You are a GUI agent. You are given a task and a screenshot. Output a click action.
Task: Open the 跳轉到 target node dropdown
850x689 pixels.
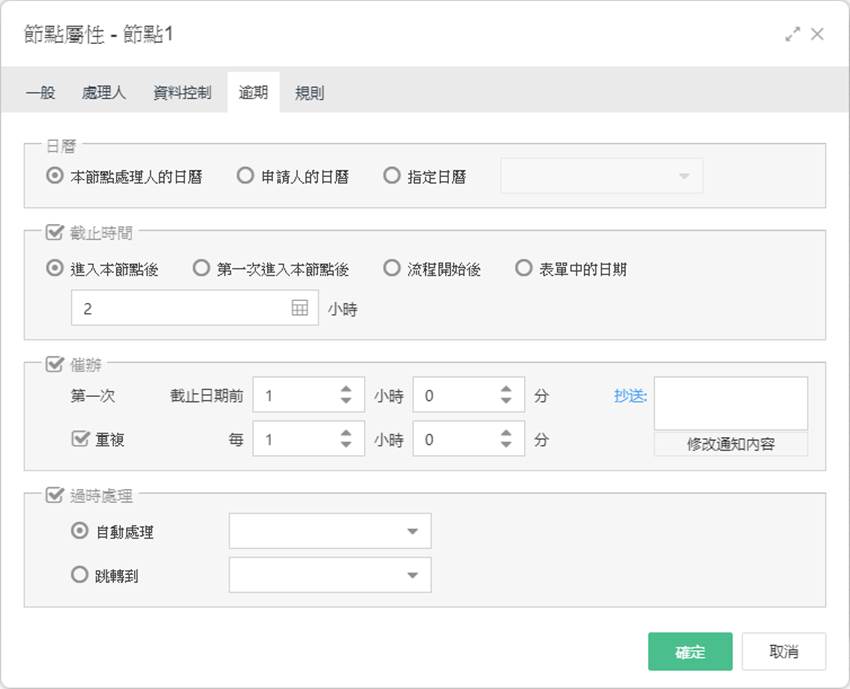[x=330, y=575]
